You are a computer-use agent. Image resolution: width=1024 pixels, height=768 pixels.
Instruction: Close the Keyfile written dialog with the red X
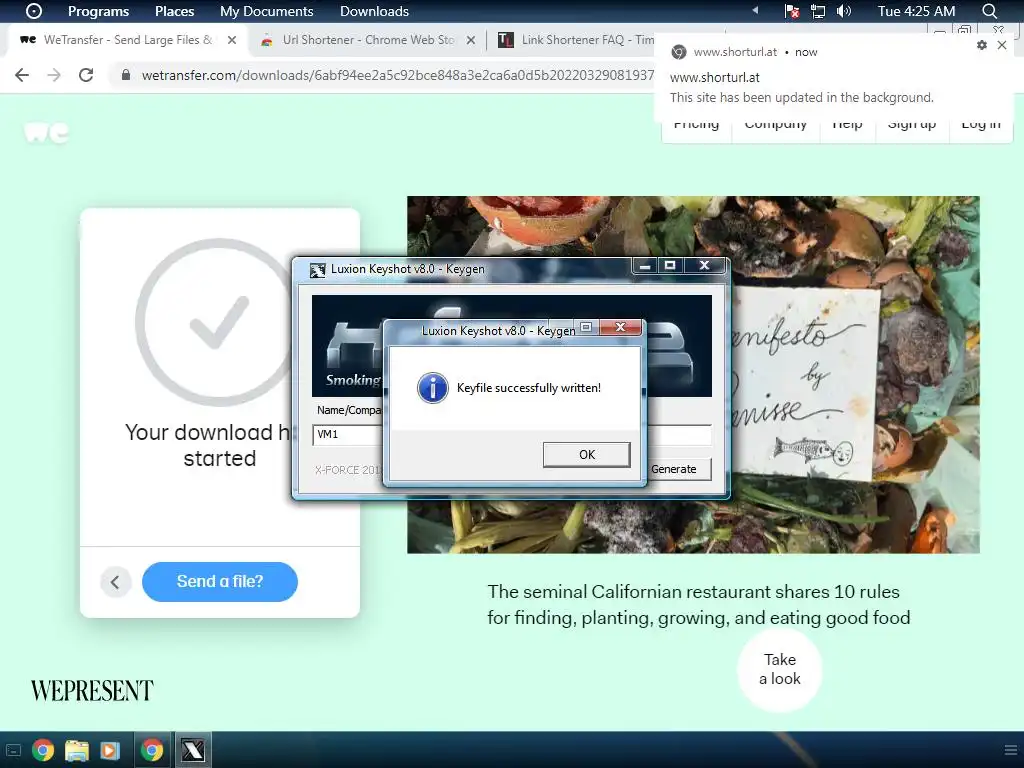pyautogui.click(x=620, y=327)
